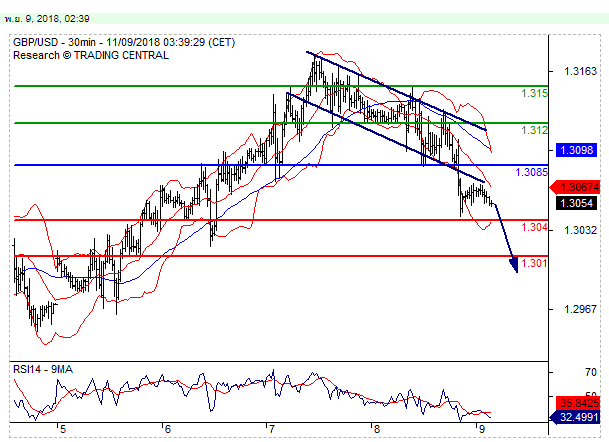Click the red 1.301 support label
The image size is (609, 442).
pyautogui.click(x=534, y=263)
